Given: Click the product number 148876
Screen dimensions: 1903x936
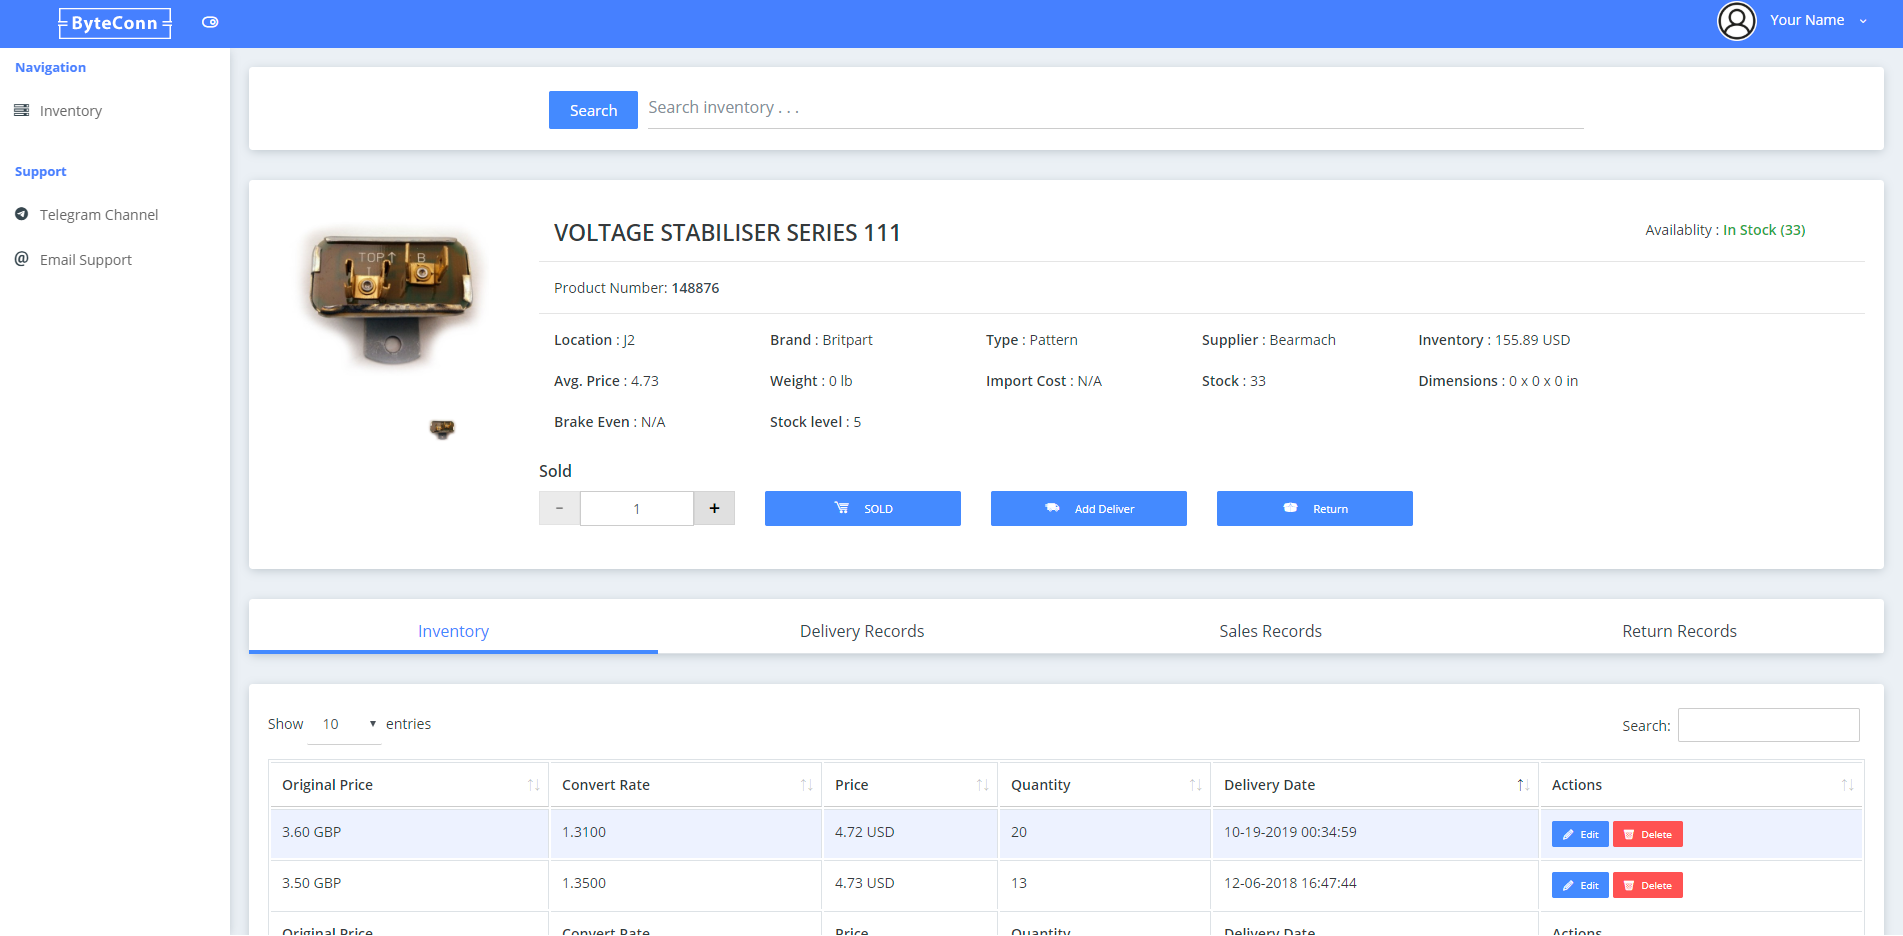Looking at the screenshot, I should click(x=695, y=288).
